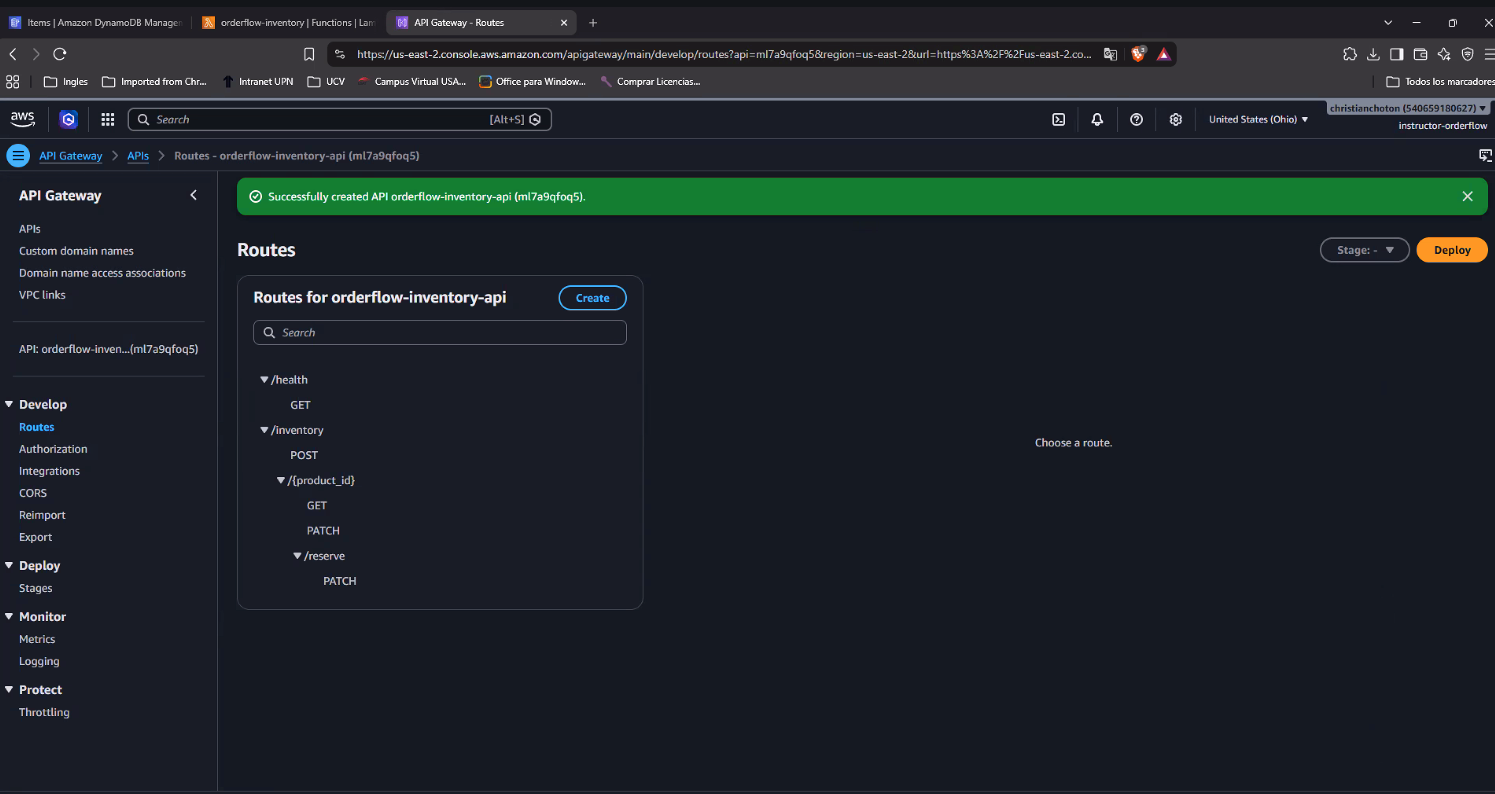This screenshot has height=794, width=1495.
Task: Open the Stage dropdown selector
Action: [1365, 250]
